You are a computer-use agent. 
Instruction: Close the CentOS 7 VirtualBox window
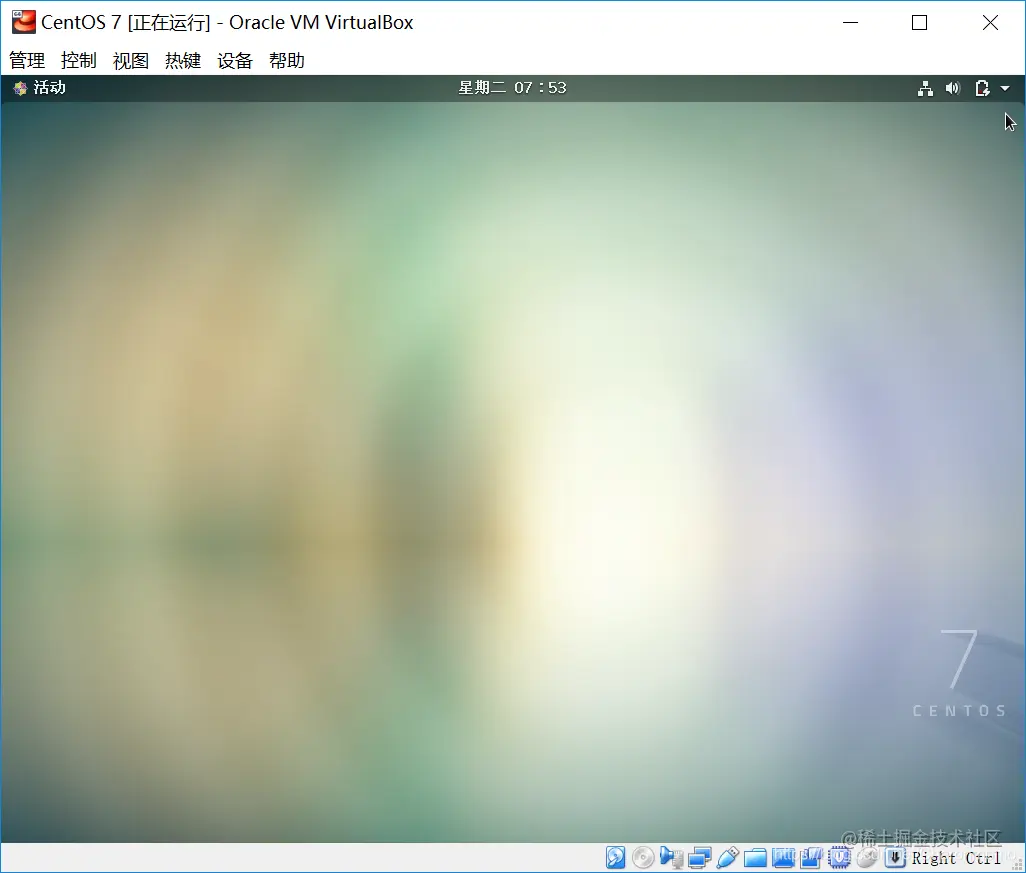(991, 22)
